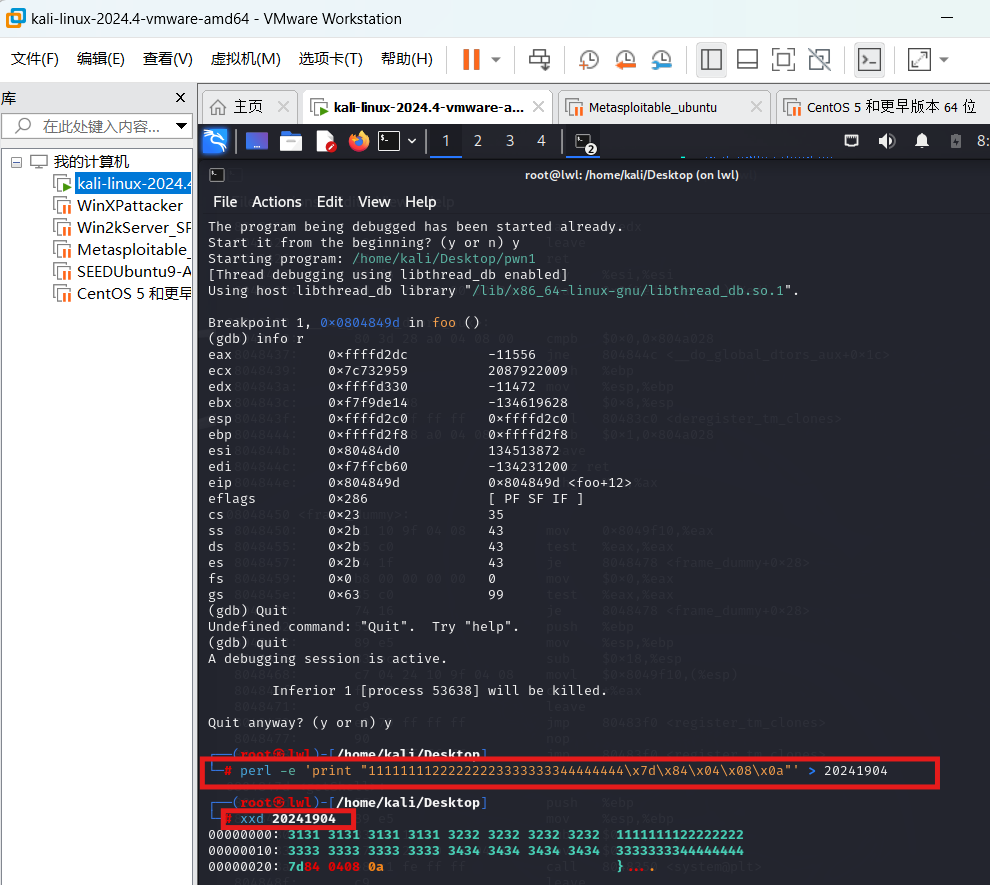The height and width of the screenshot is (885, 990).
Task: Open the terminal Edit menu
Action: tap(330, 202)
